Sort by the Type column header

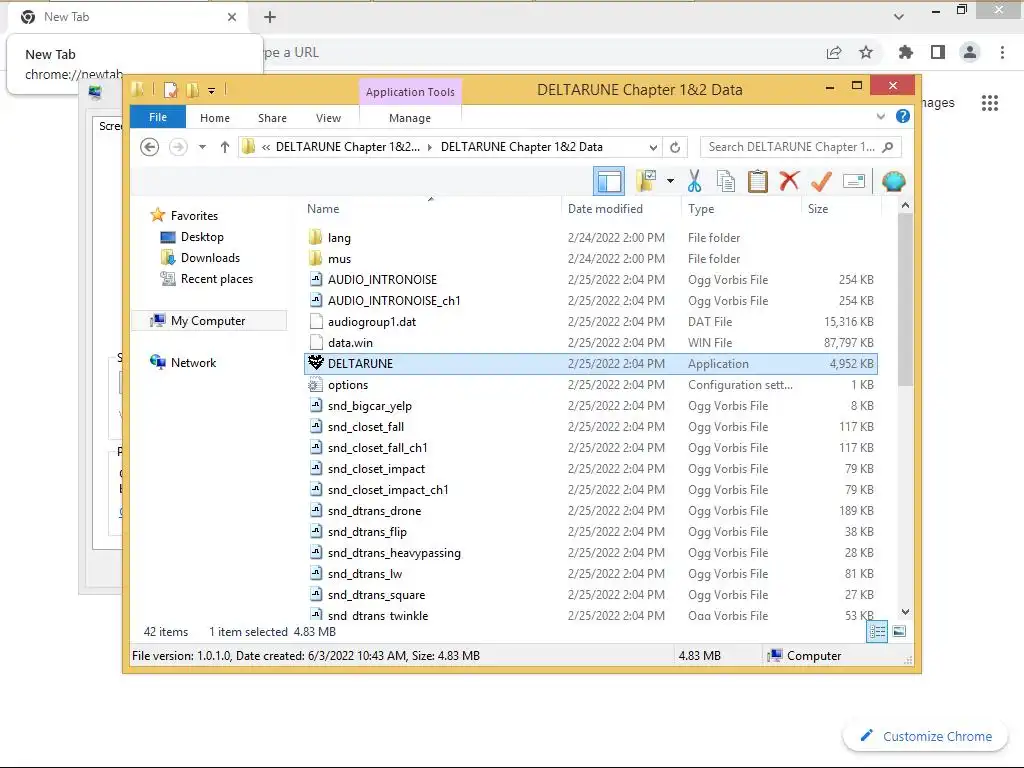701,209
